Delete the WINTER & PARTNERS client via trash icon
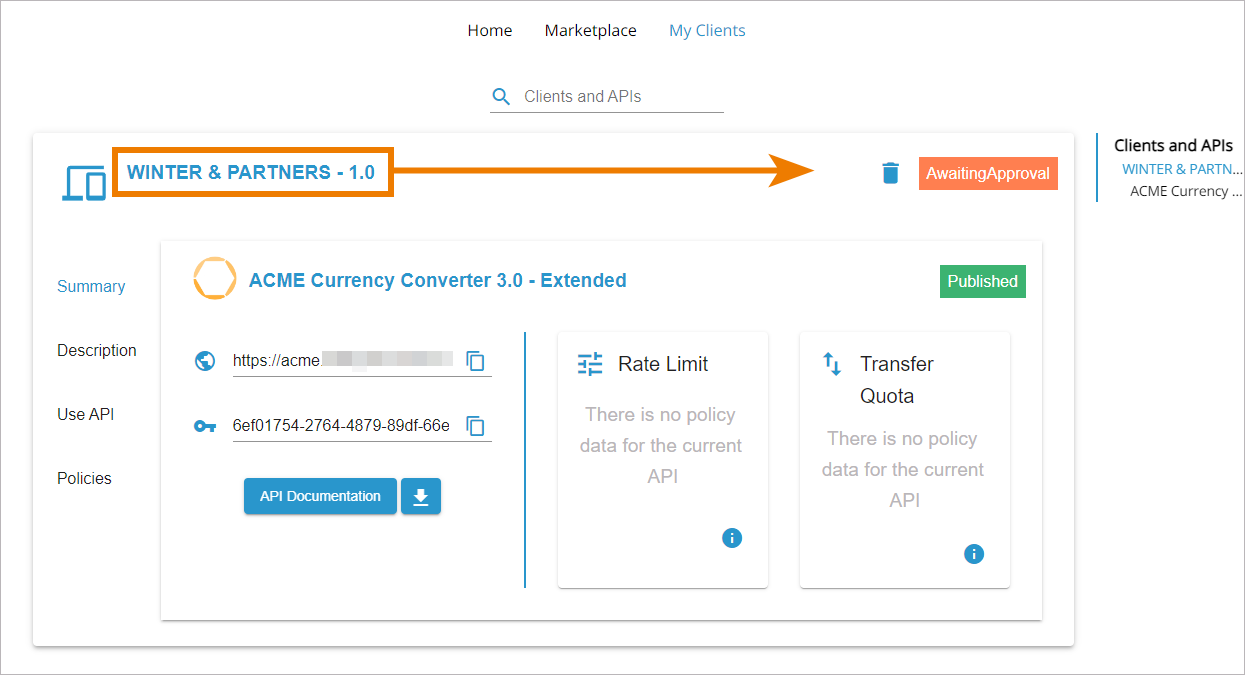The width and height of the screenshot is (1245, 675). tap(890, 173)
